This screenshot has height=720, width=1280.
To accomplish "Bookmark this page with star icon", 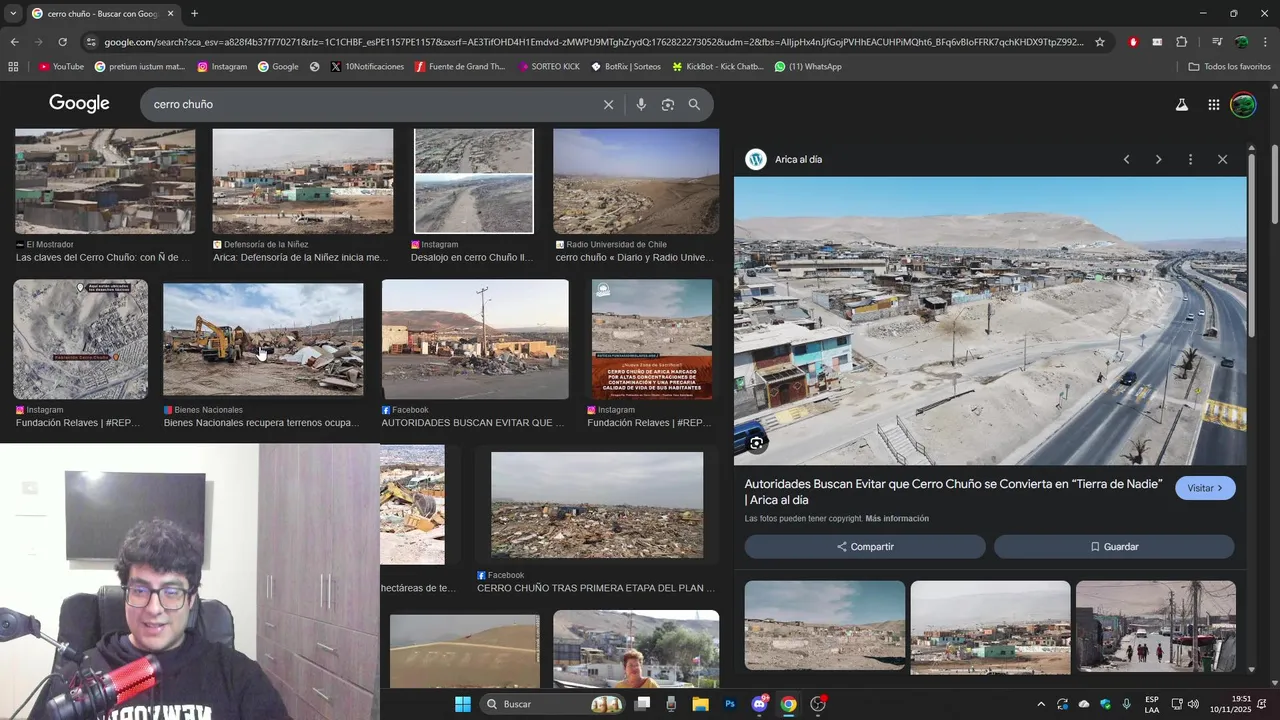I will click(x=1100, y=42).
